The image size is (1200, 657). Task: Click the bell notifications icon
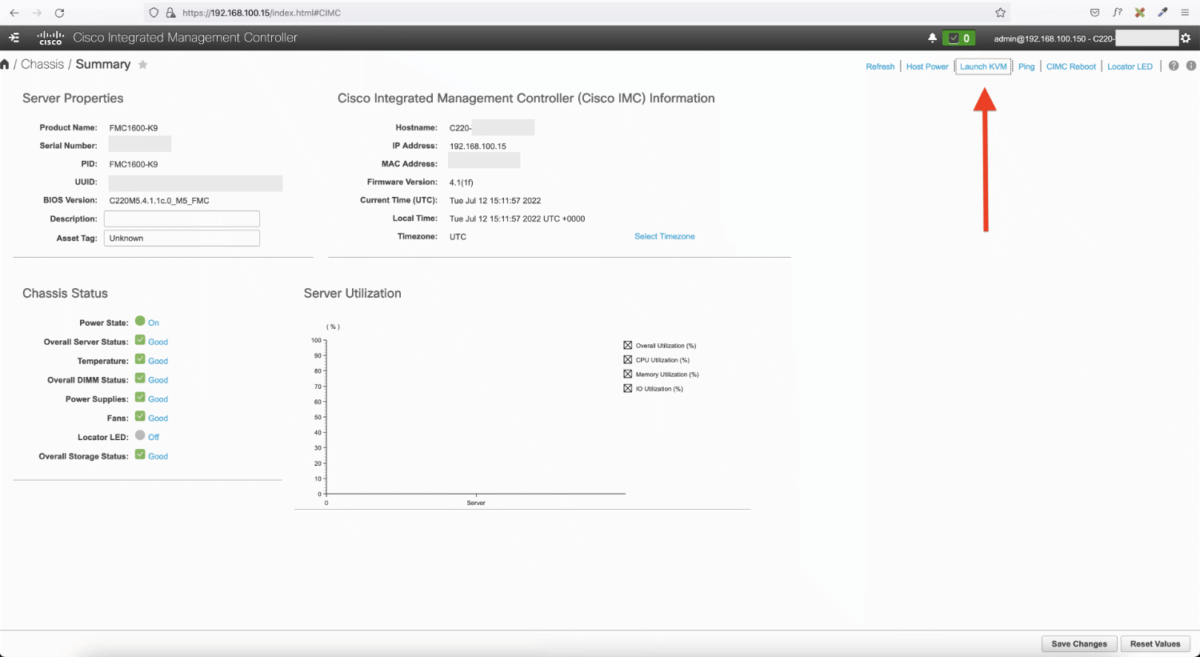(932, 37)
